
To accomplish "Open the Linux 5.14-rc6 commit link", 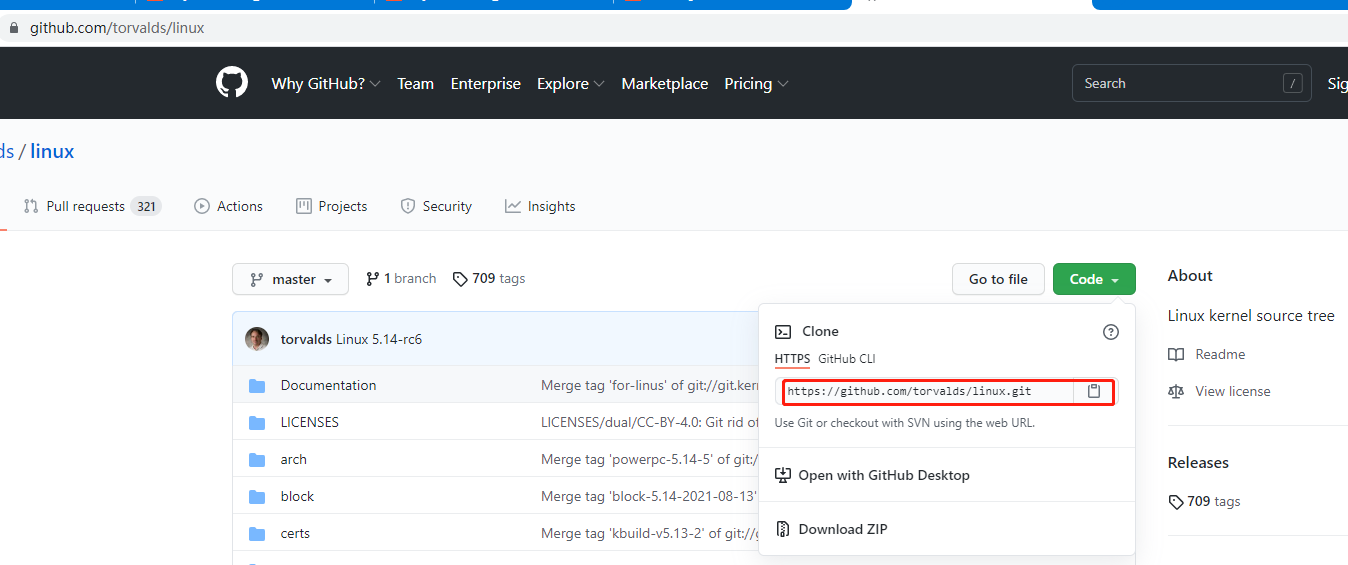I will (379, 339).
